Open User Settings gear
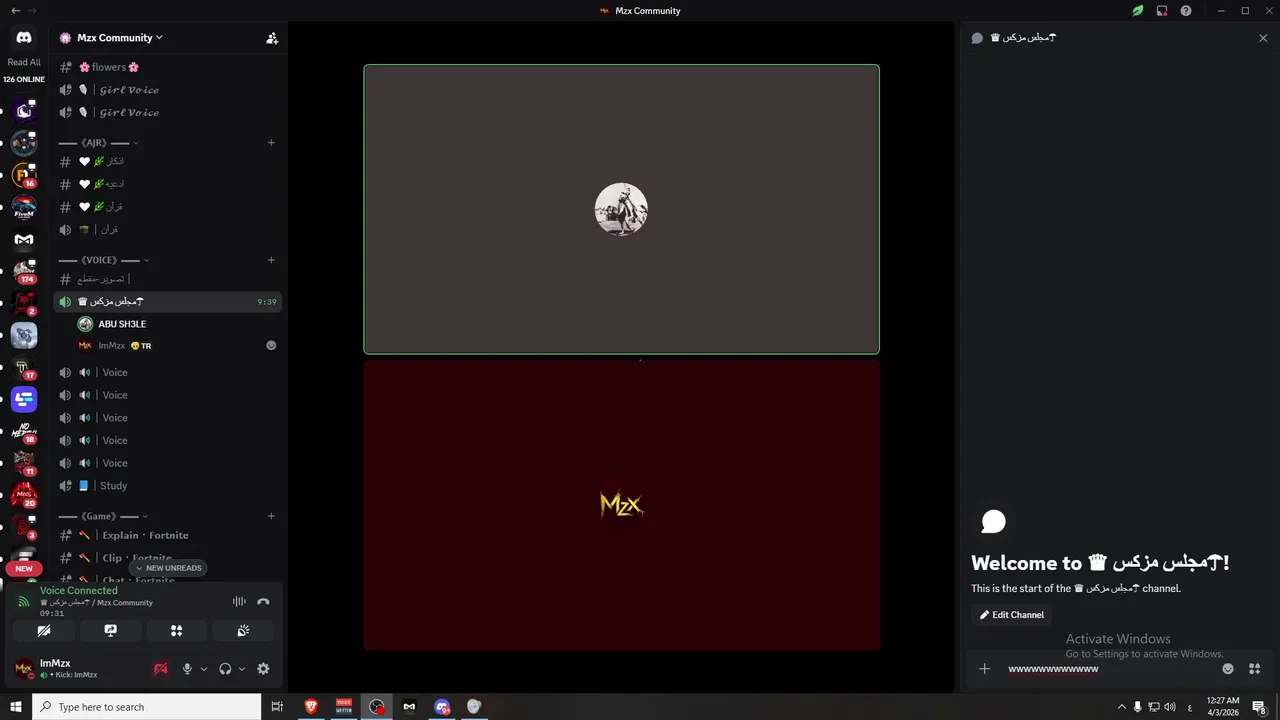1280x720 pixels. tap(263, 669)
